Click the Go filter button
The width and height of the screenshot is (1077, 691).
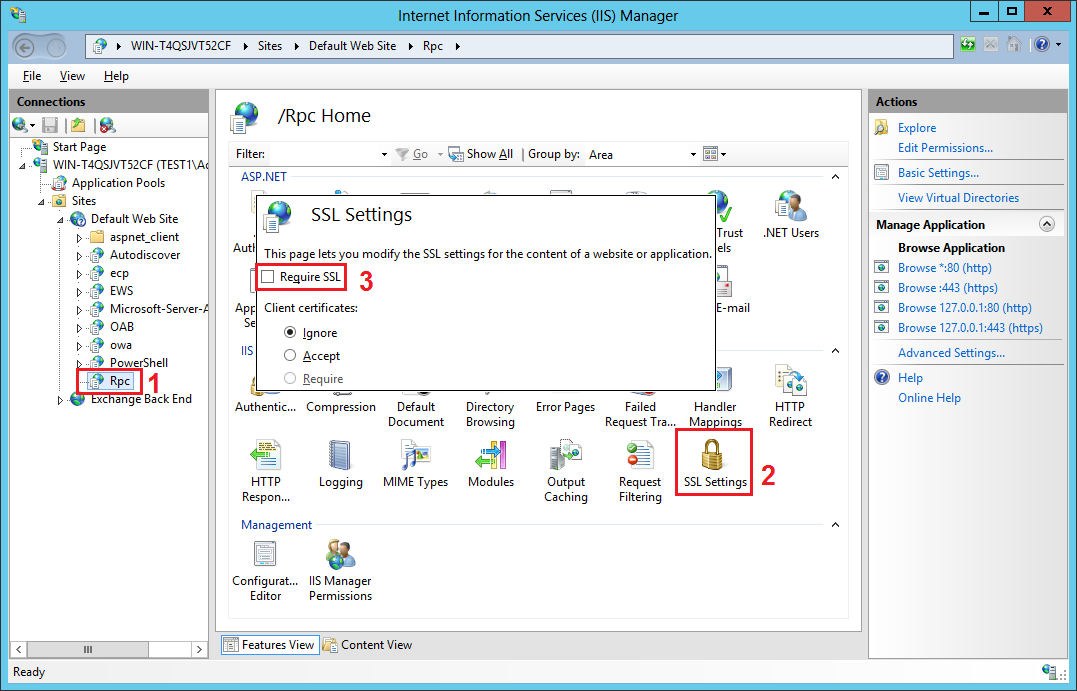click(x=412, y=154)
